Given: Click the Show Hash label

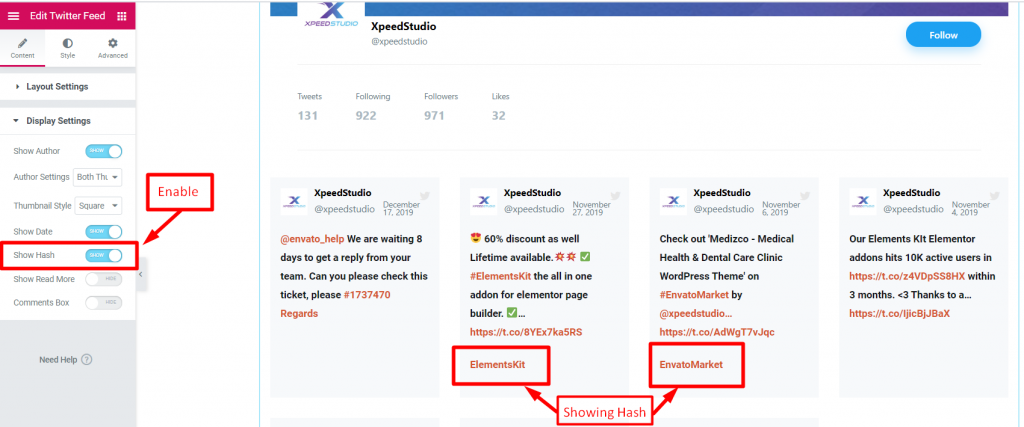Looking at the screenshot, I should 34,255.
